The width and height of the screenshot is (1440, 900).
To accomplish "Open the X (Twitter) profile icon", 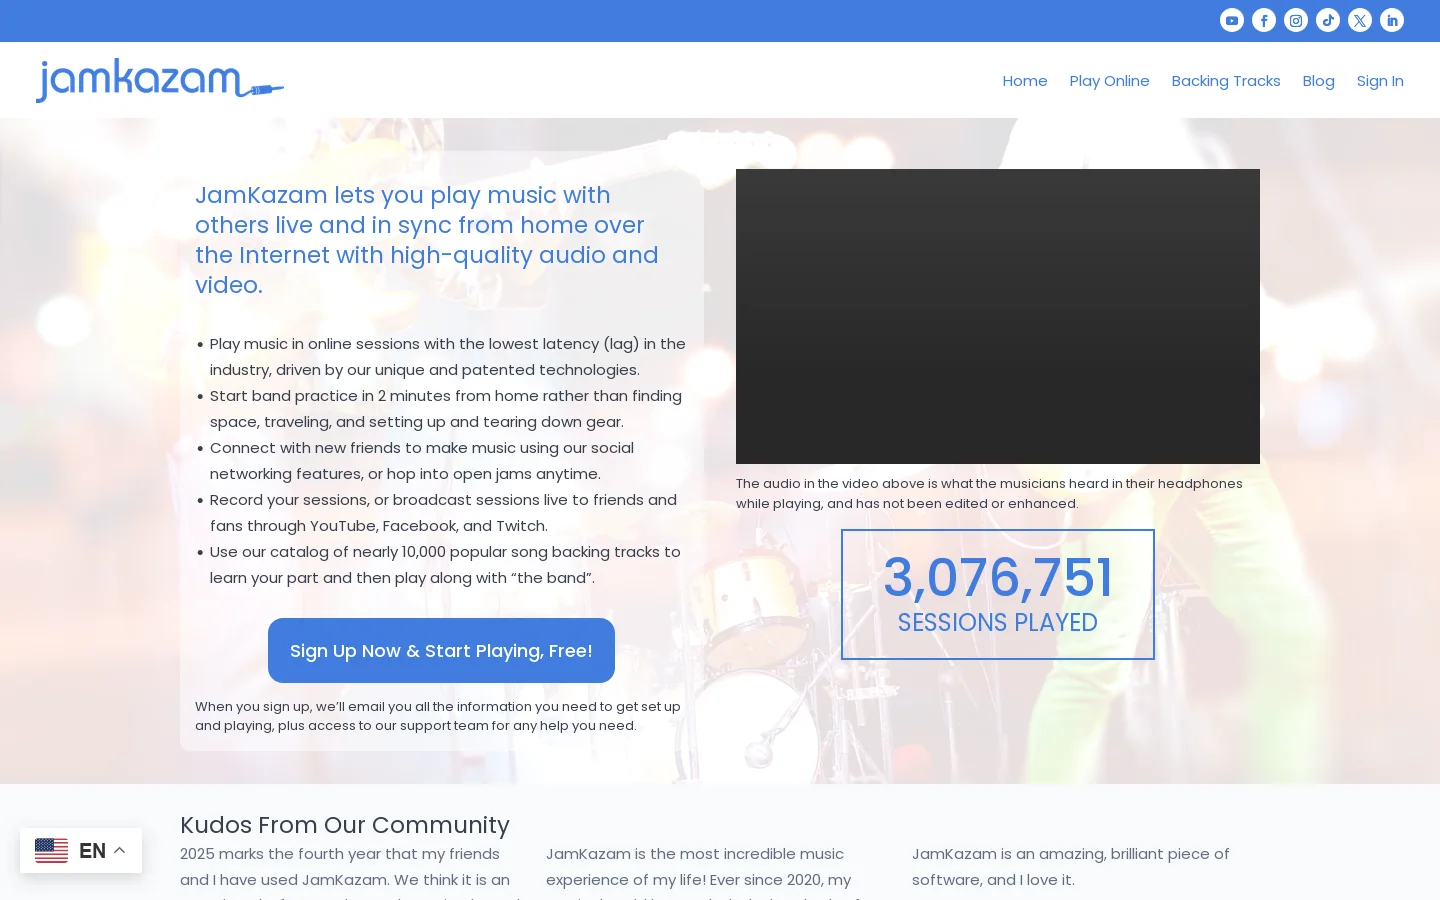I will 1360,20.
